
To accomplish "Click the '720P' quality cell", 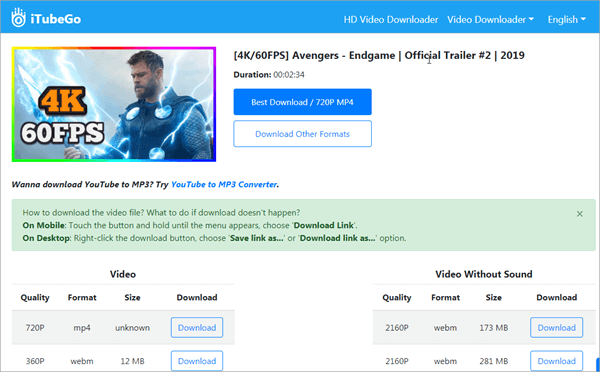I will 35,328.
